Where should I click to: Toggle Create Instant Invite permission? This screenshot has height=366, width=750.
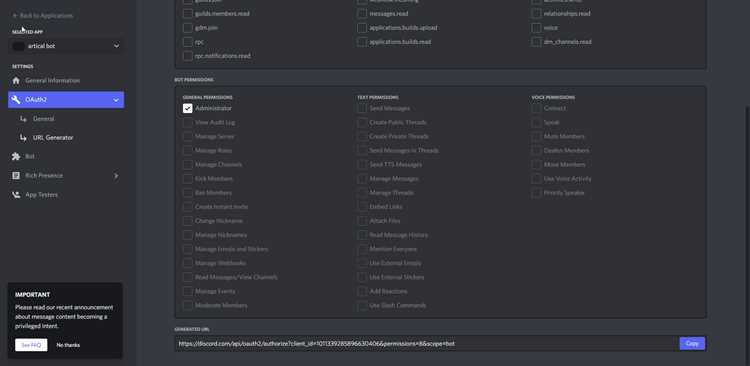(x=188, y=207)
